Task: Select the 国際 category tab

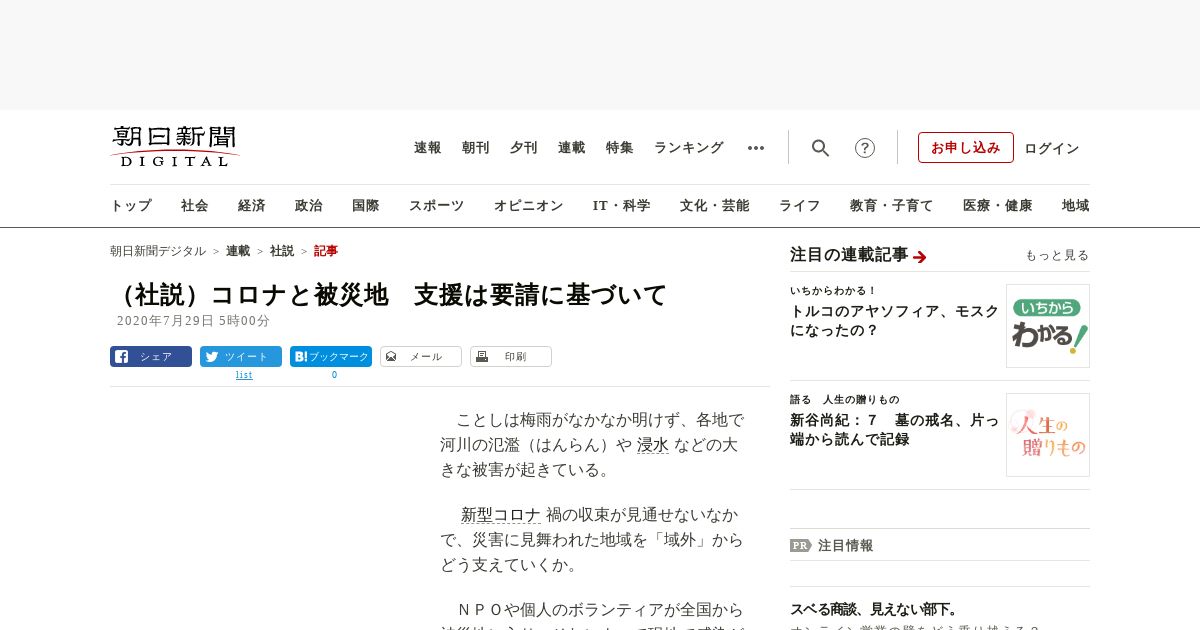Action: click(366, 206)
